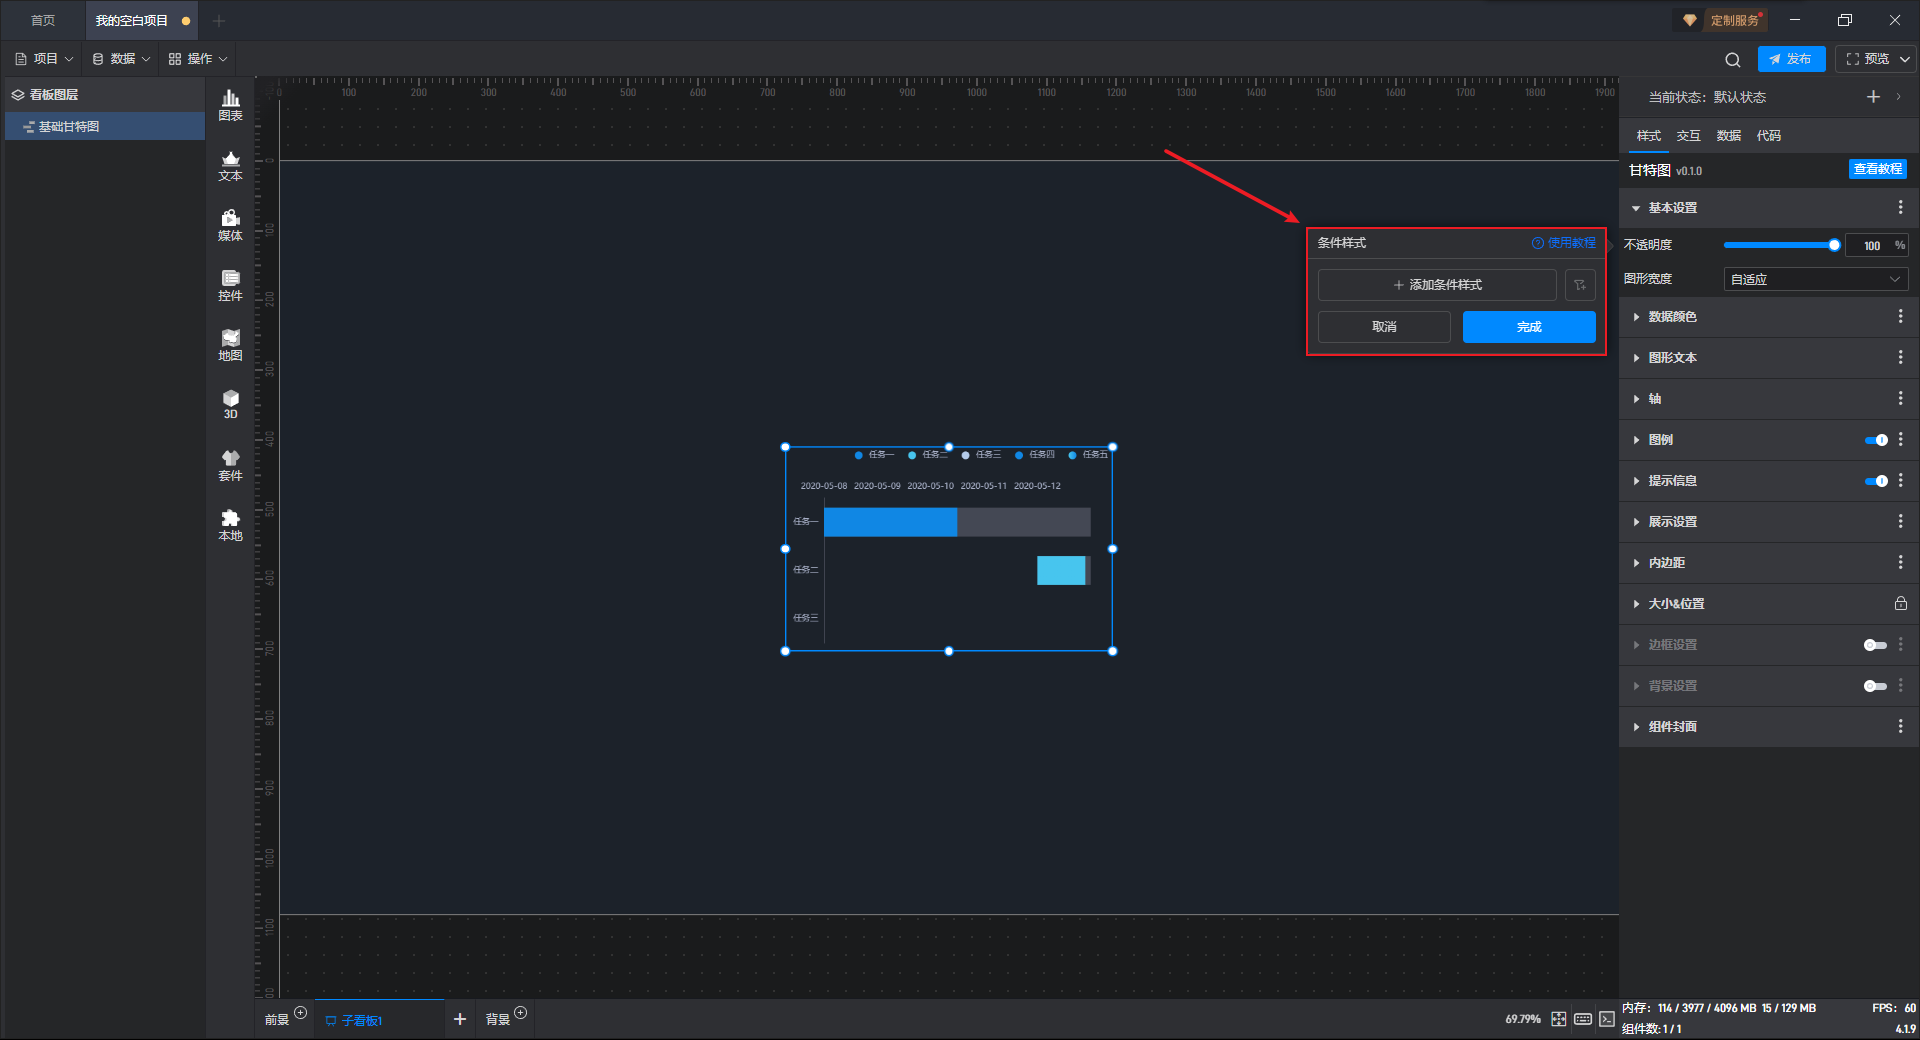
Task: Click the 预览 preview button
Action: 1867,59
